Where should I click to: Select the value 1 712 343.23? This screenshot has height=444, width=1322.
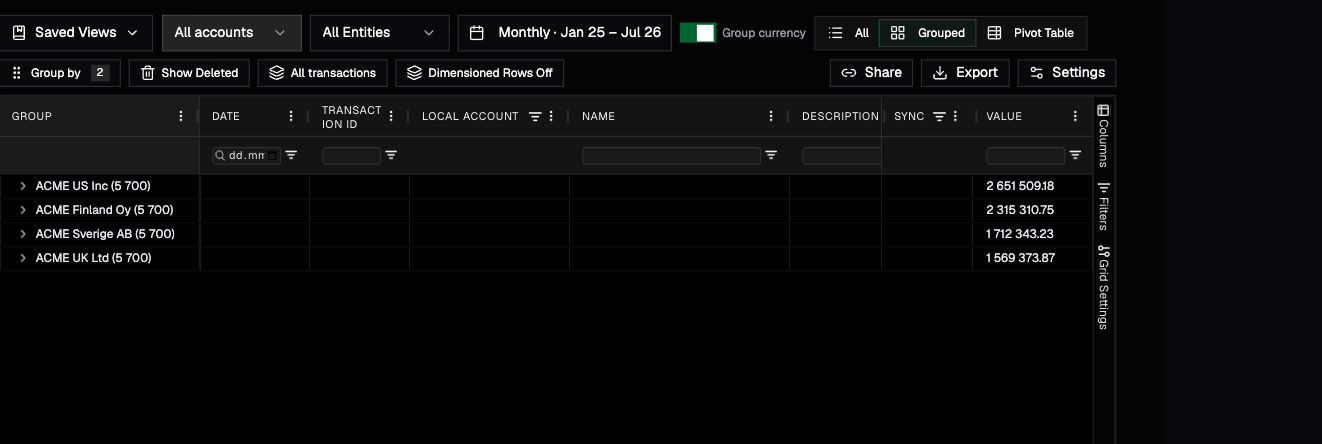point(1020,234)
